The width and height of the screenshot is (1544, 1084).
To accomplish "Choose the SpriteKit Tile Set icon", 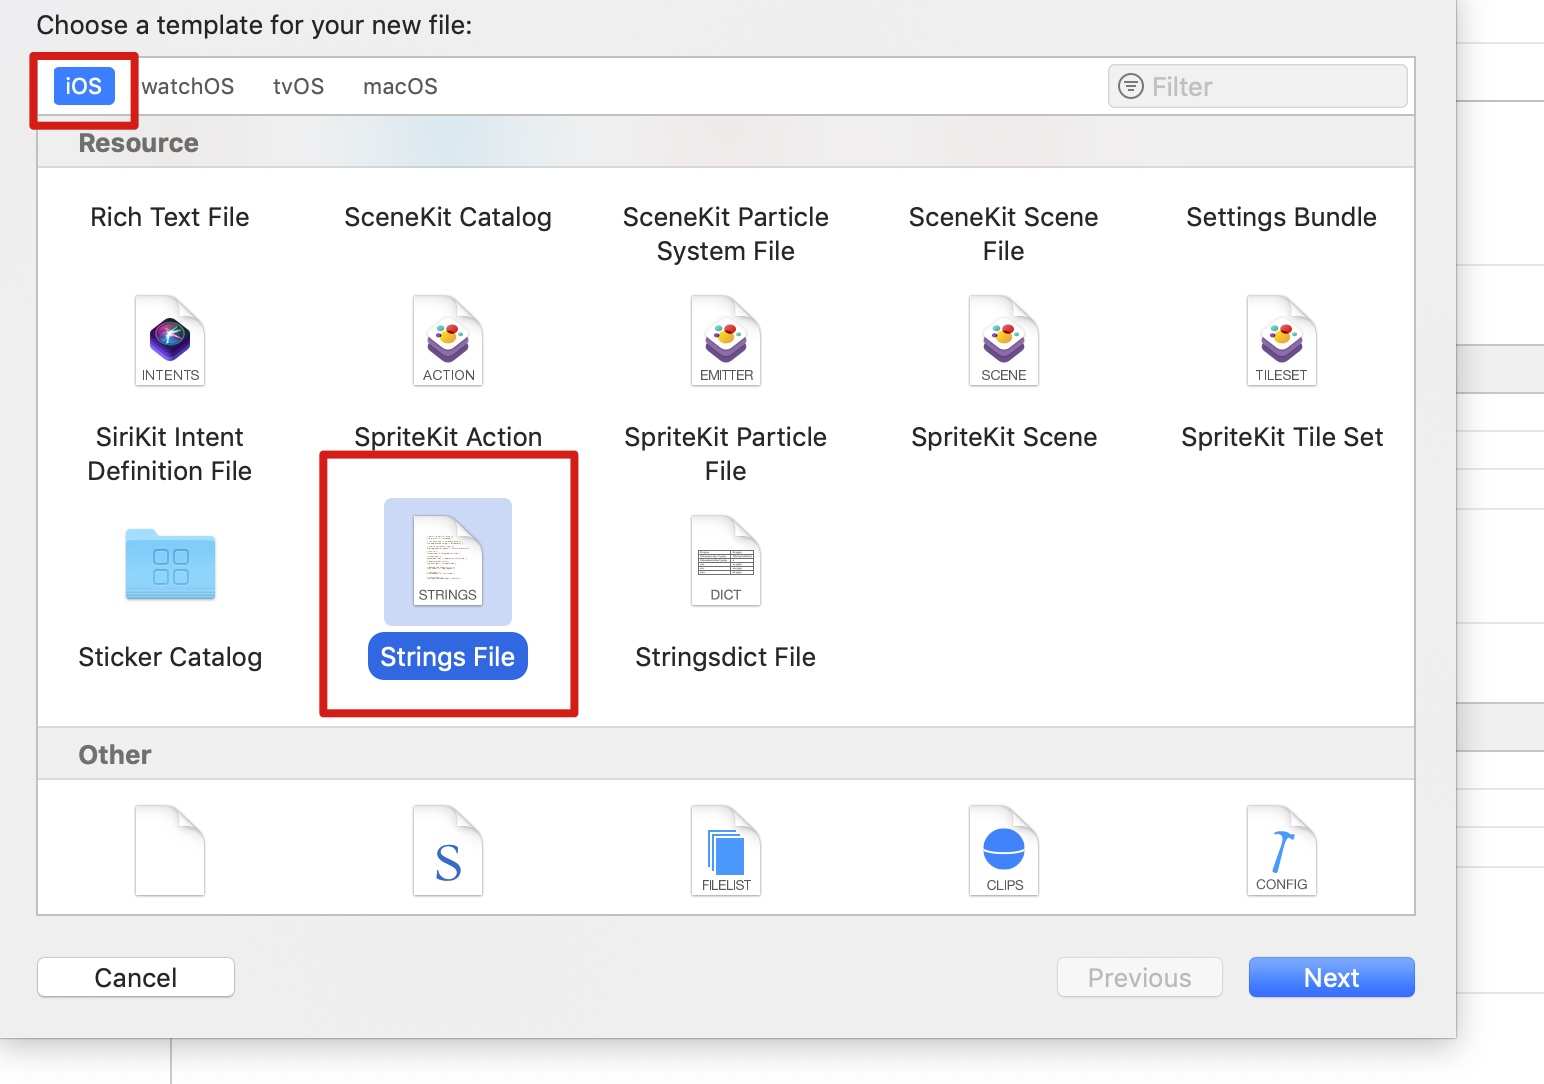I will pyautogui.click(x=1282, y=341).
